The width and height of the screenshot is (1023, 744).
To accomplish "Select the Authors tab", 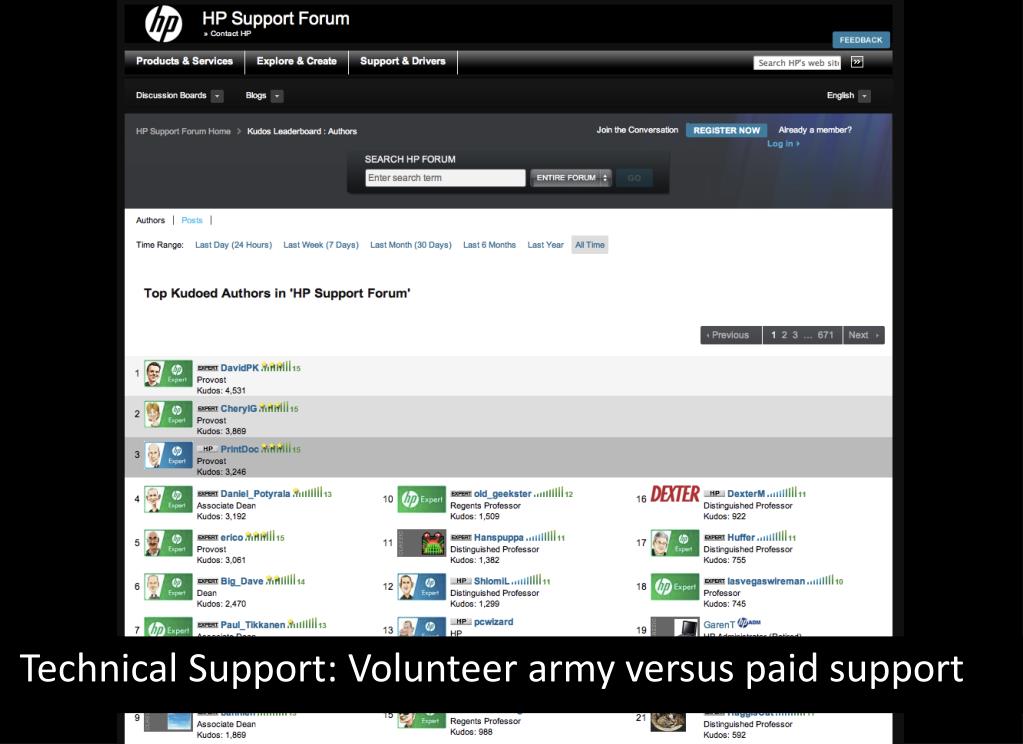I will click(x=150, y=221).
